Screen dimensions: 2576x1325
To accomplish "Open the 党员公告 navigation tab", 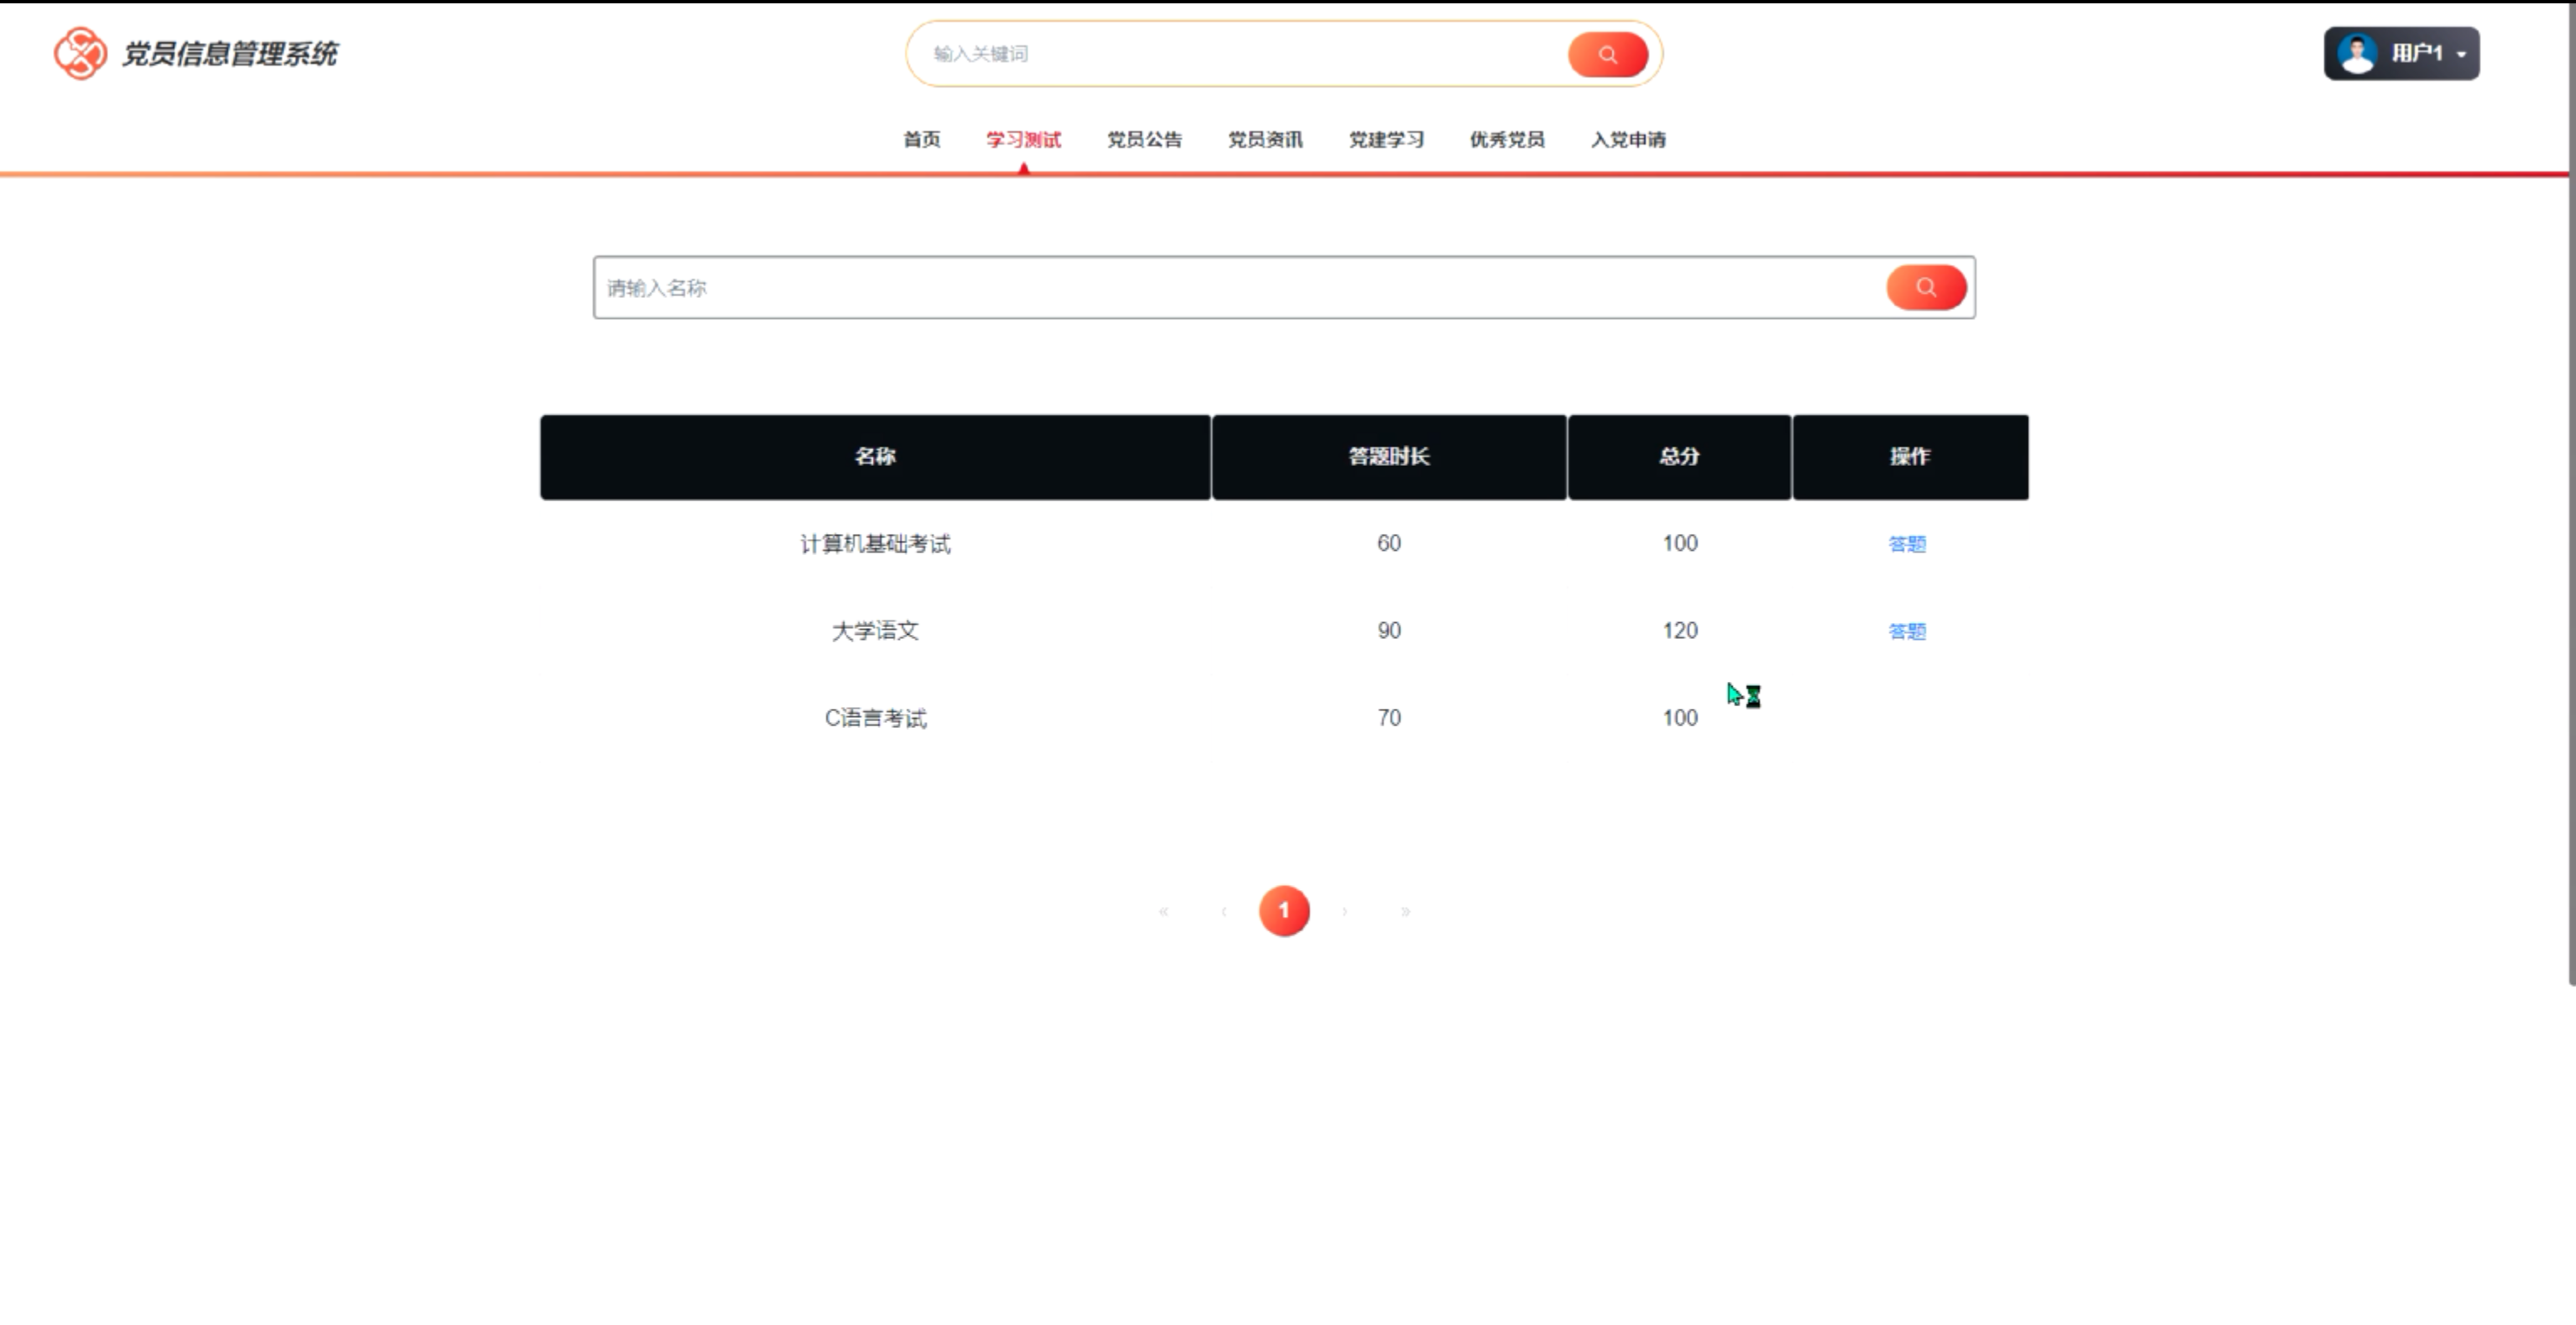I will (1144, 140).
